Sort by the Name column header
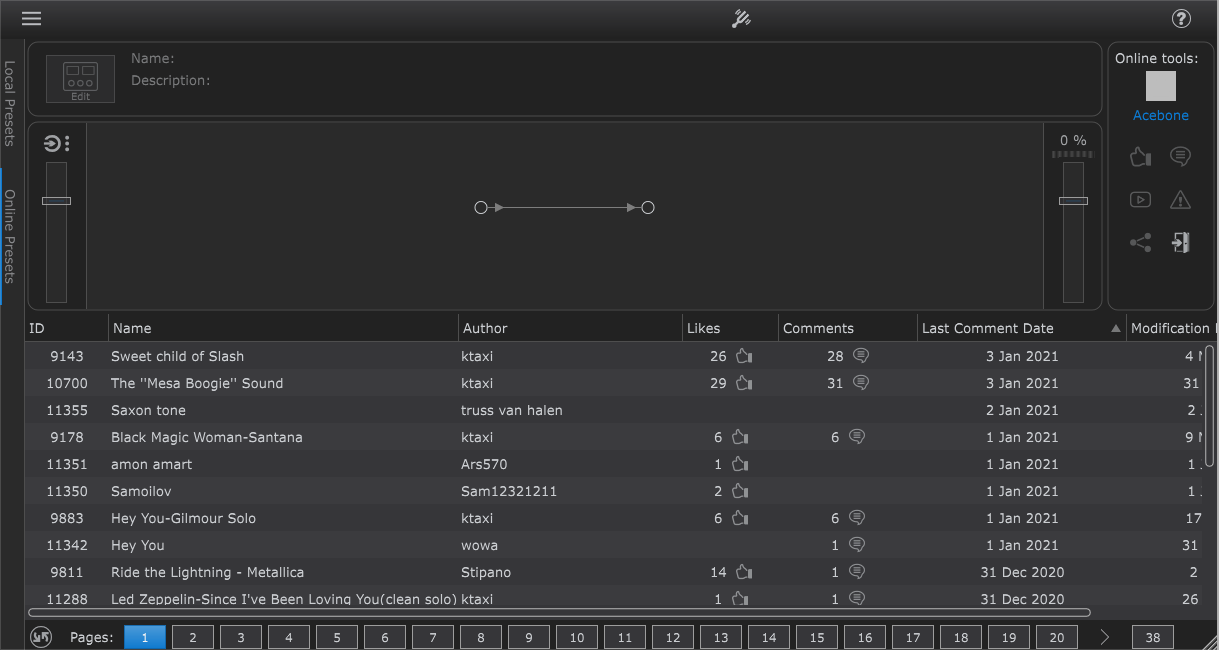The width and height of the screenshot is (1219, 650). tap(283, 328)
